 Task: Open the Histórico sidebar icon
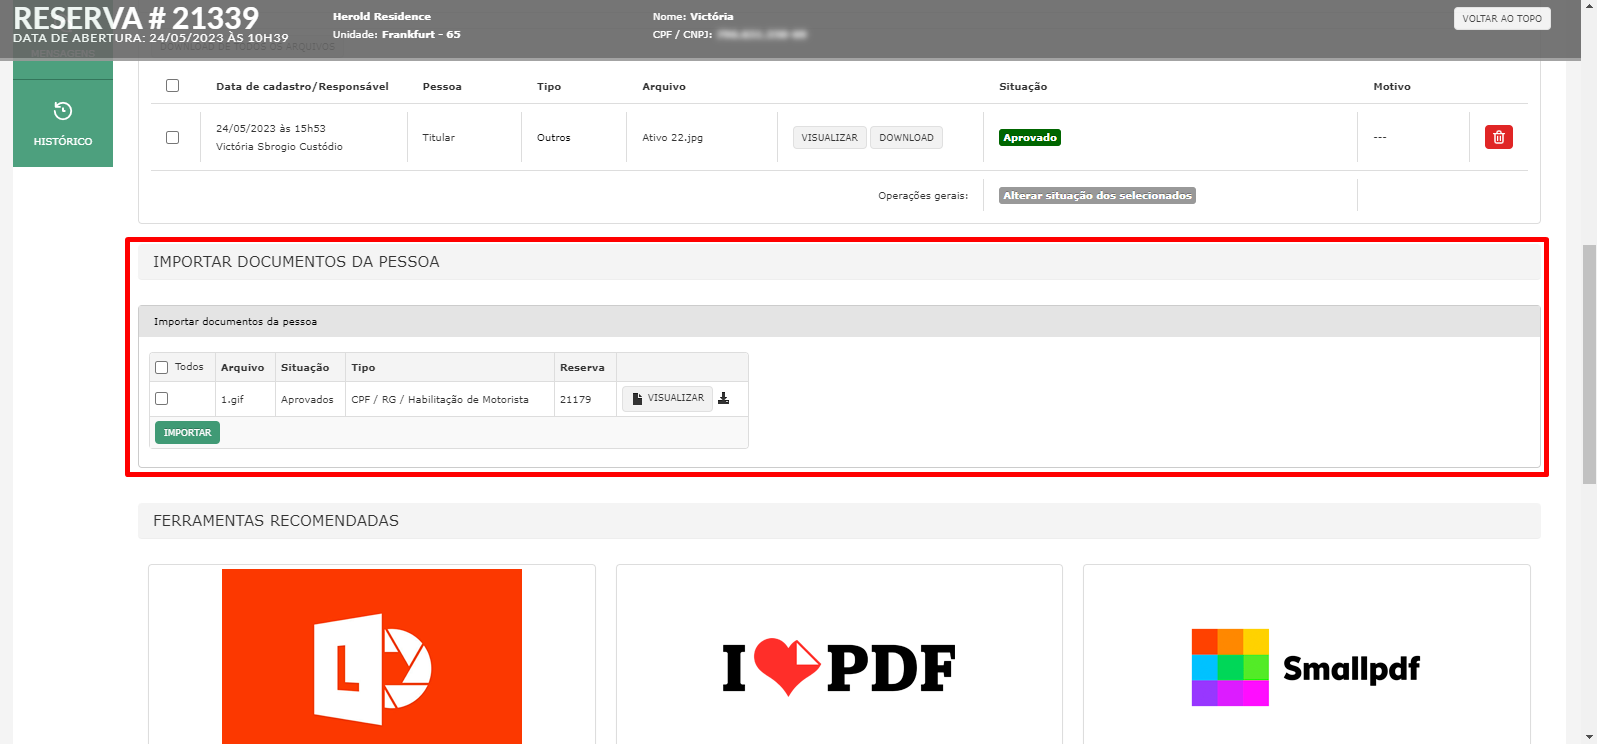pyautogui.click(x=63, y=124)
